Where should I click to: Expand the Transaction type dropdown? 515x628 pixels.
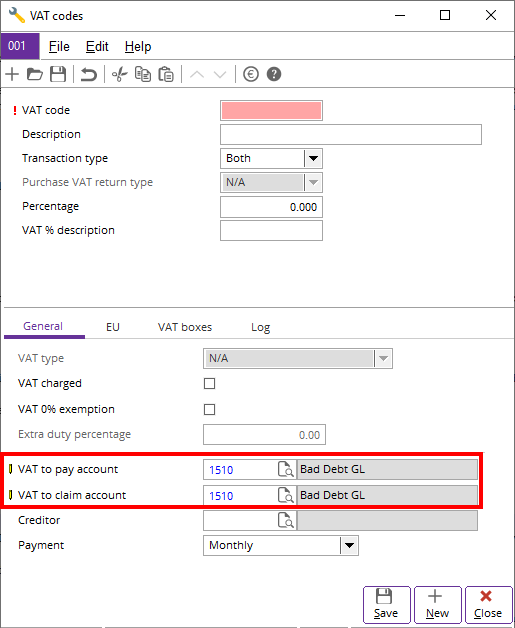coord(313,159)
